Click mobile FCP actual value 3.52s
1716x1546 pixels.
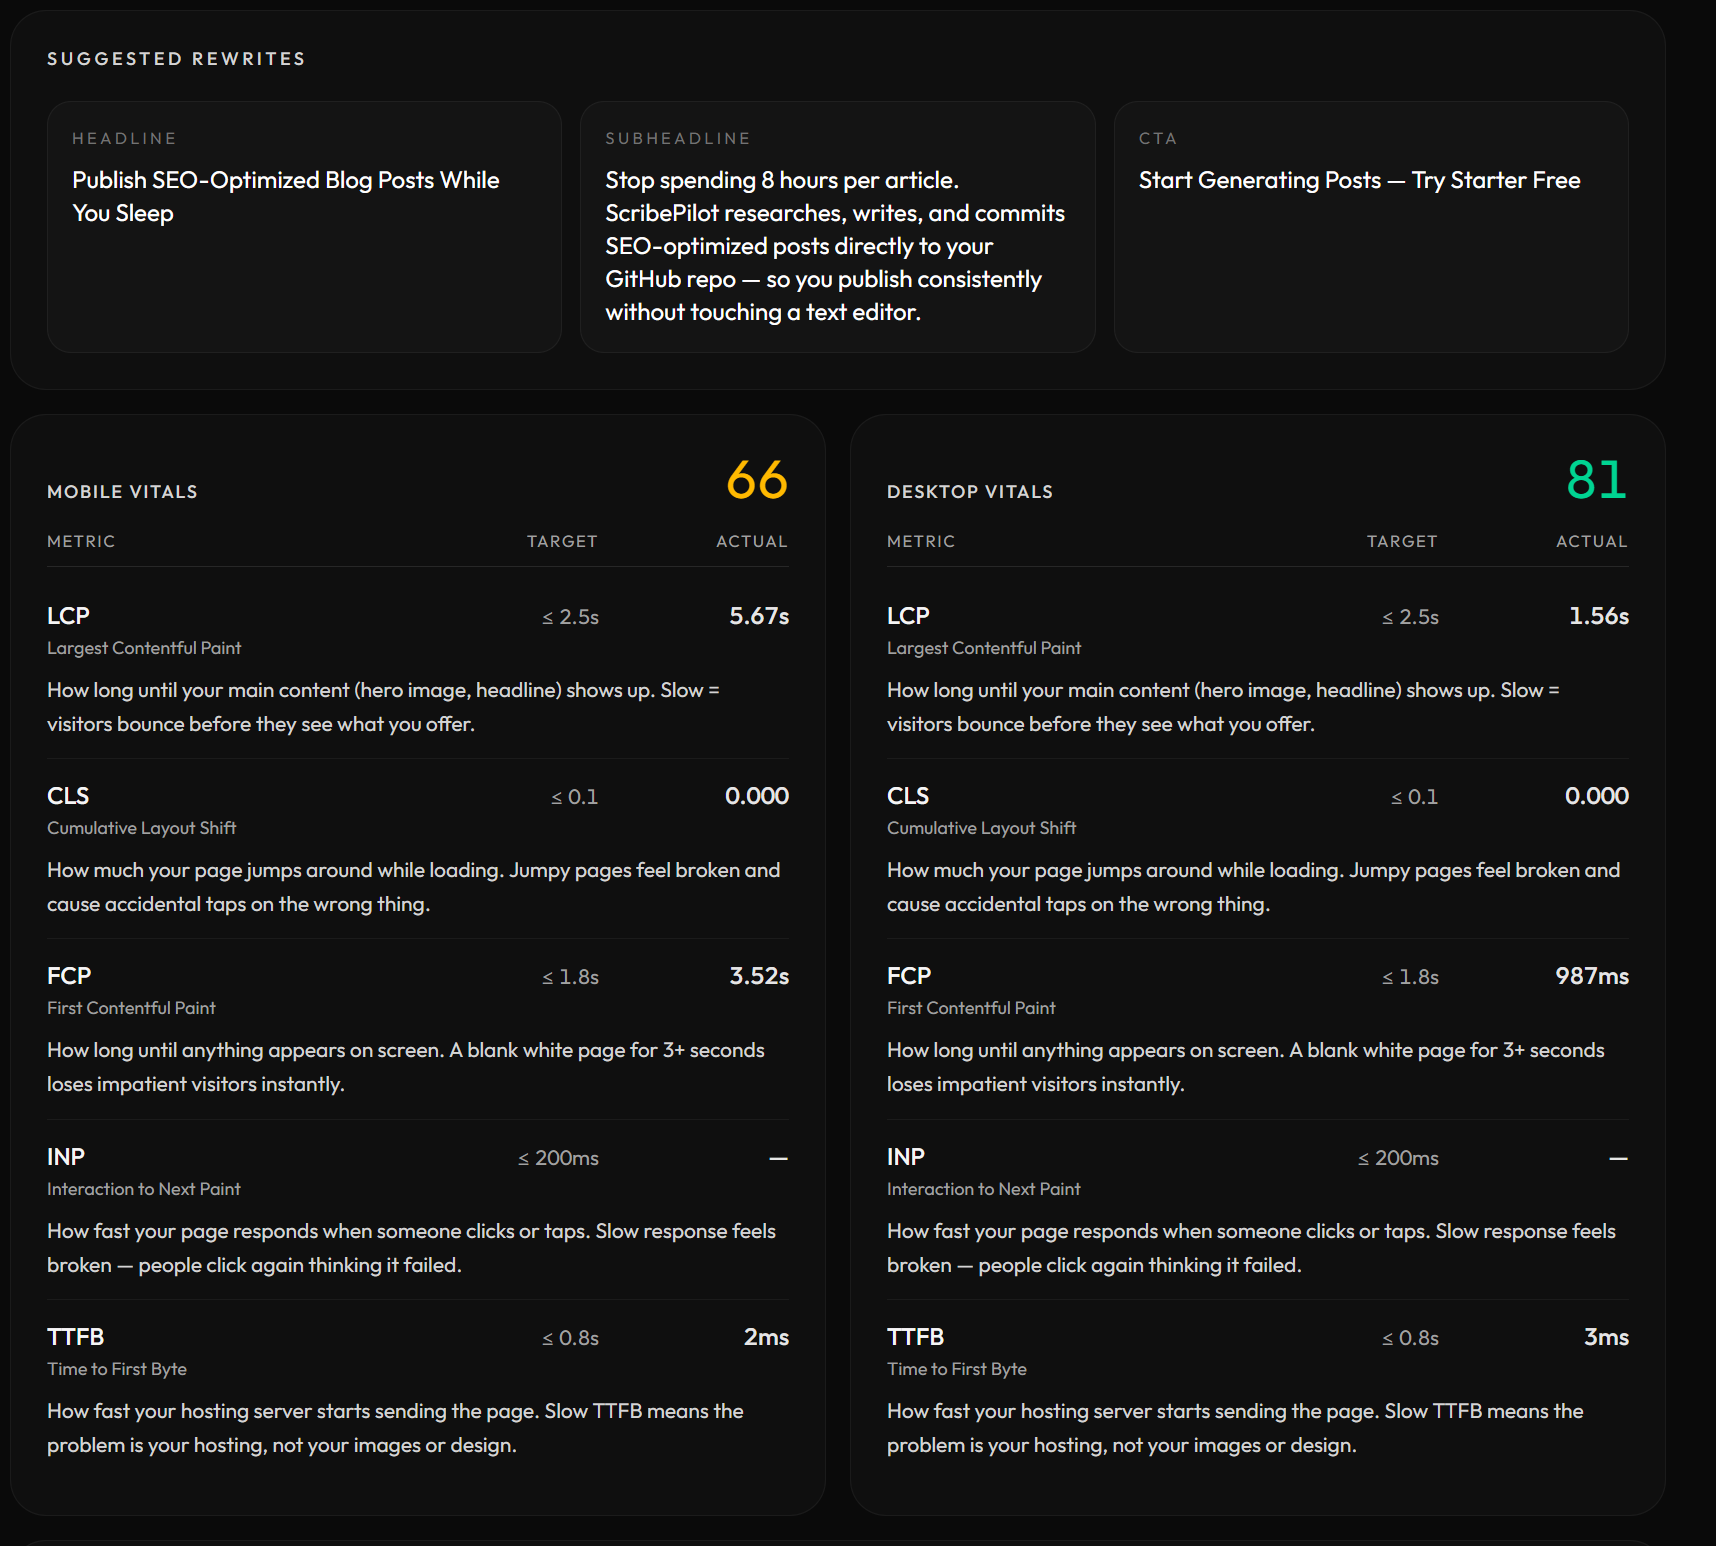pyautogui.click(x=758, y=976)
